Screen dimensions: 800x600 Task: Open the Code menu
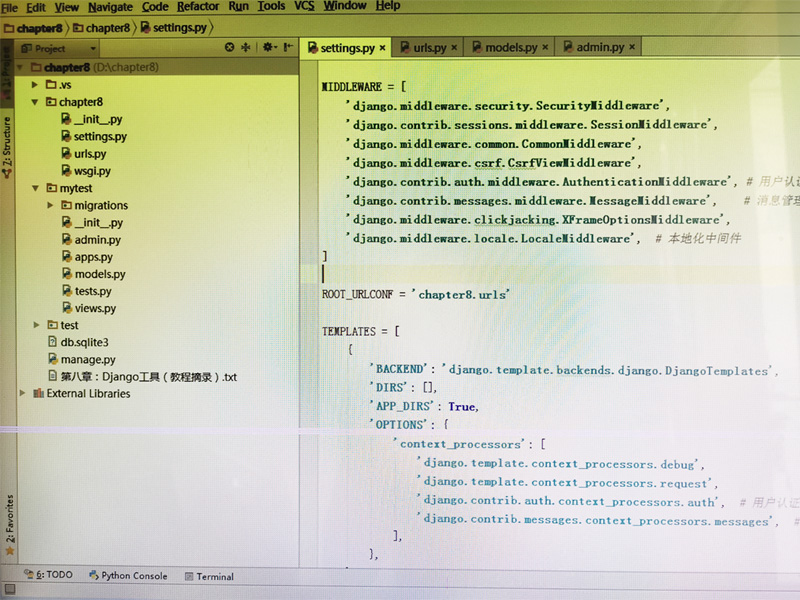(x=155, y=7)
